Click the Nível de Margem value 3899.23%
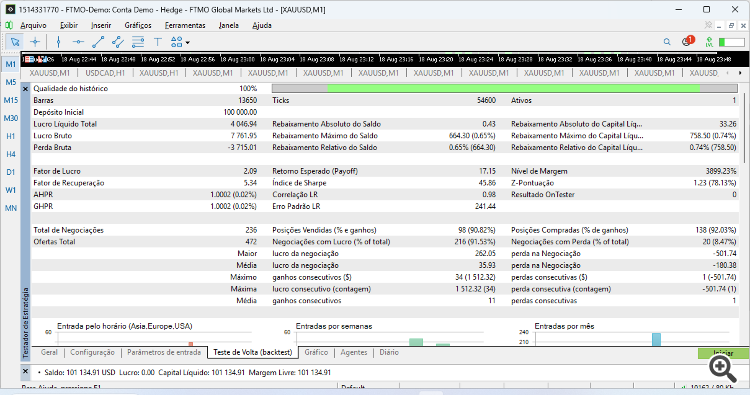750x395 pixels. click(721, 171)
